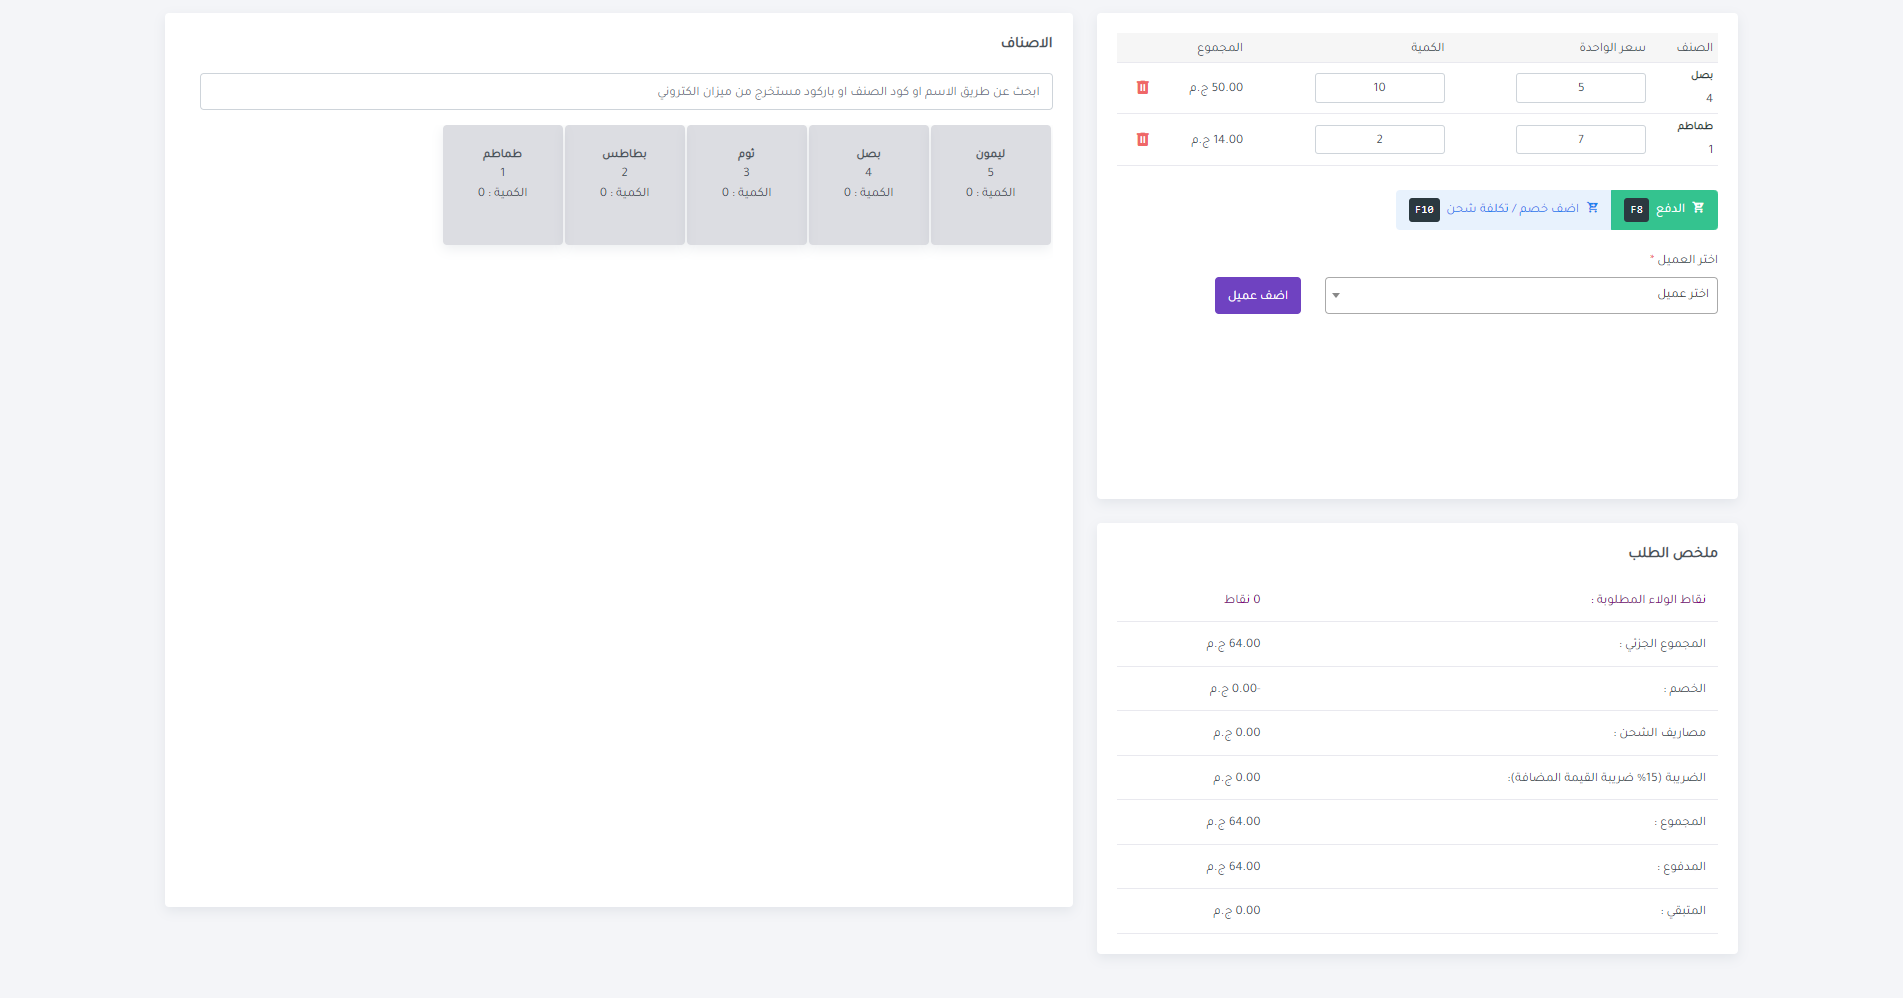This screenshot has width=1903, height=998.
Task: Click the cart icon on الدفع button
Action: click(1698, 208)
